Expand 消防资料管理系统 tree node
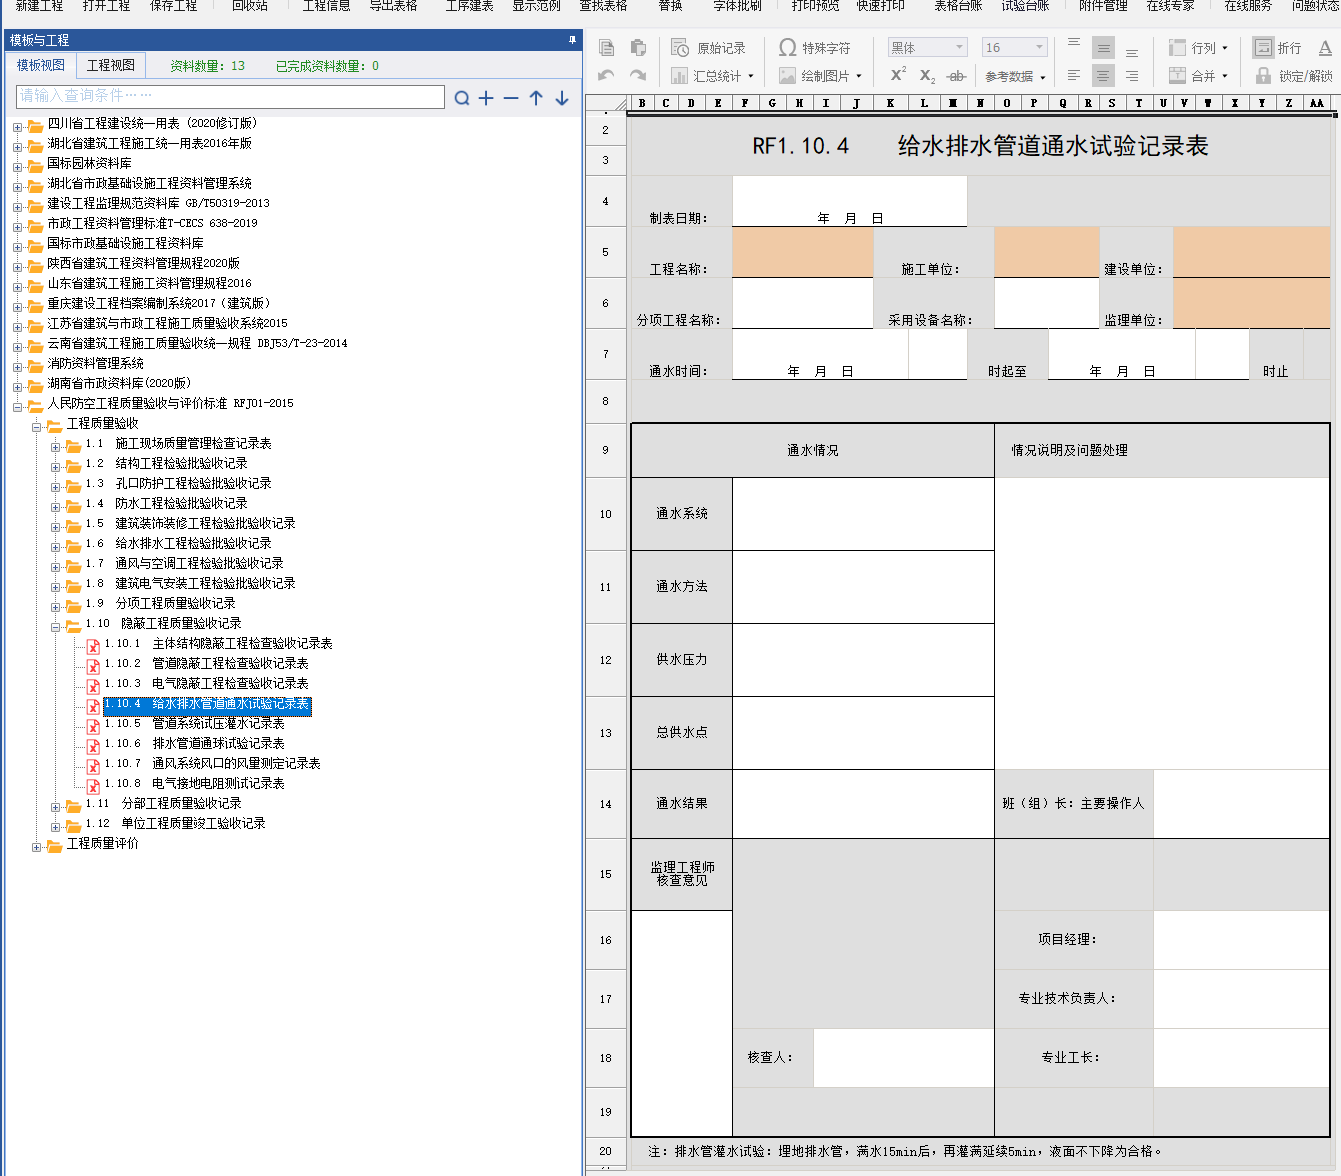This screenshot has width=1341, height=1176. pos(17,367)
